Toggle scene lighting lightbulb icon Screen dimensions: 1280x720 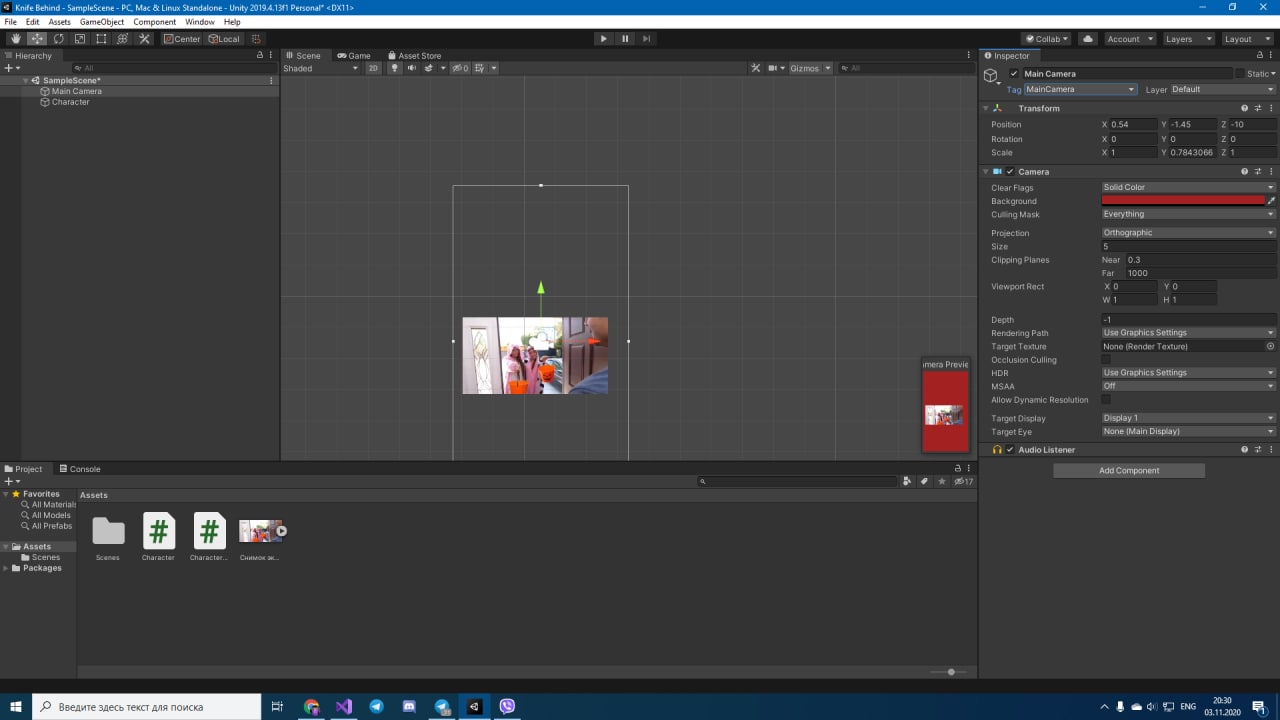[x=394, y=68]
